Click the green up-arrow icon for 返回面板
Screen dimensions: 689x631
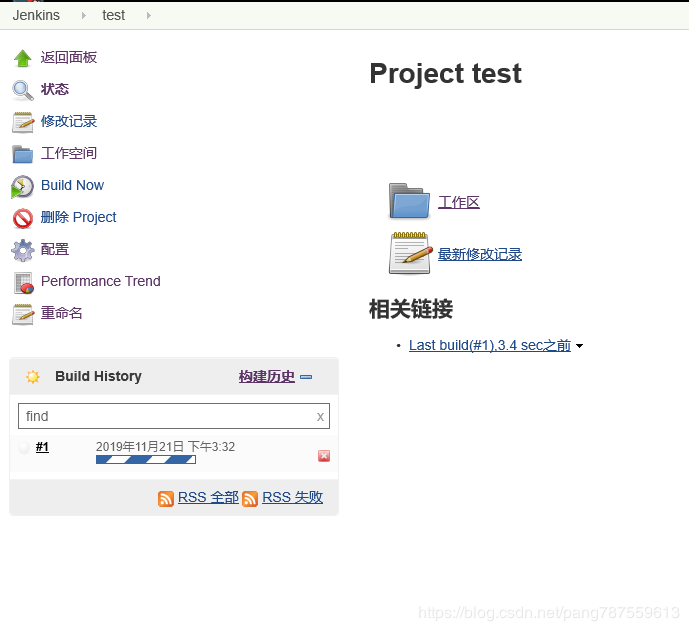pos(22,58)
